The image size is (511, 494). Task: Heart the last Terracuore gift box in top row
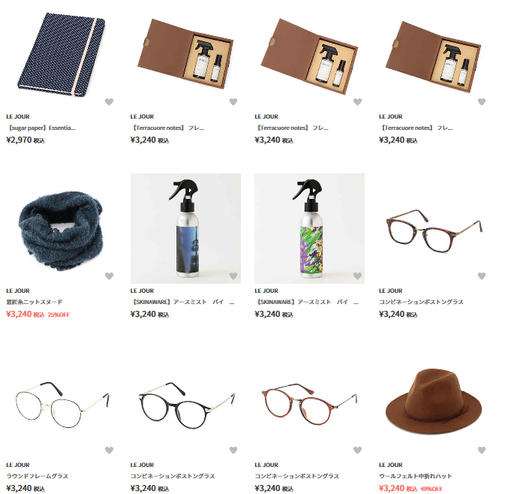click(x=482, y=102)
